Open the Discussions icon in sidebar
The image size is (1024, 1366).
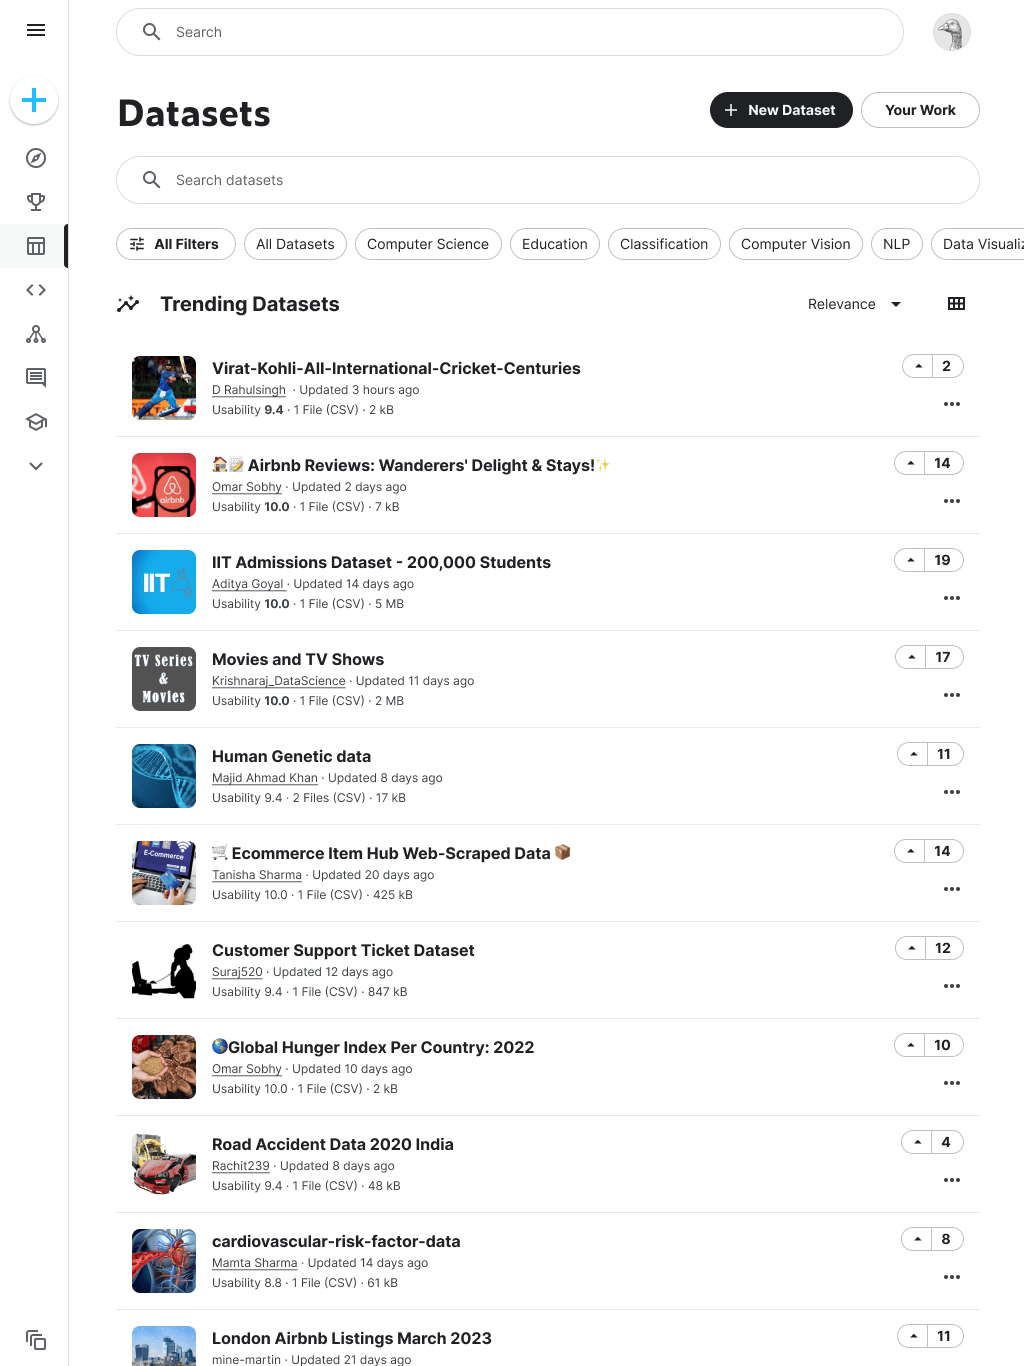click(36, 377)
